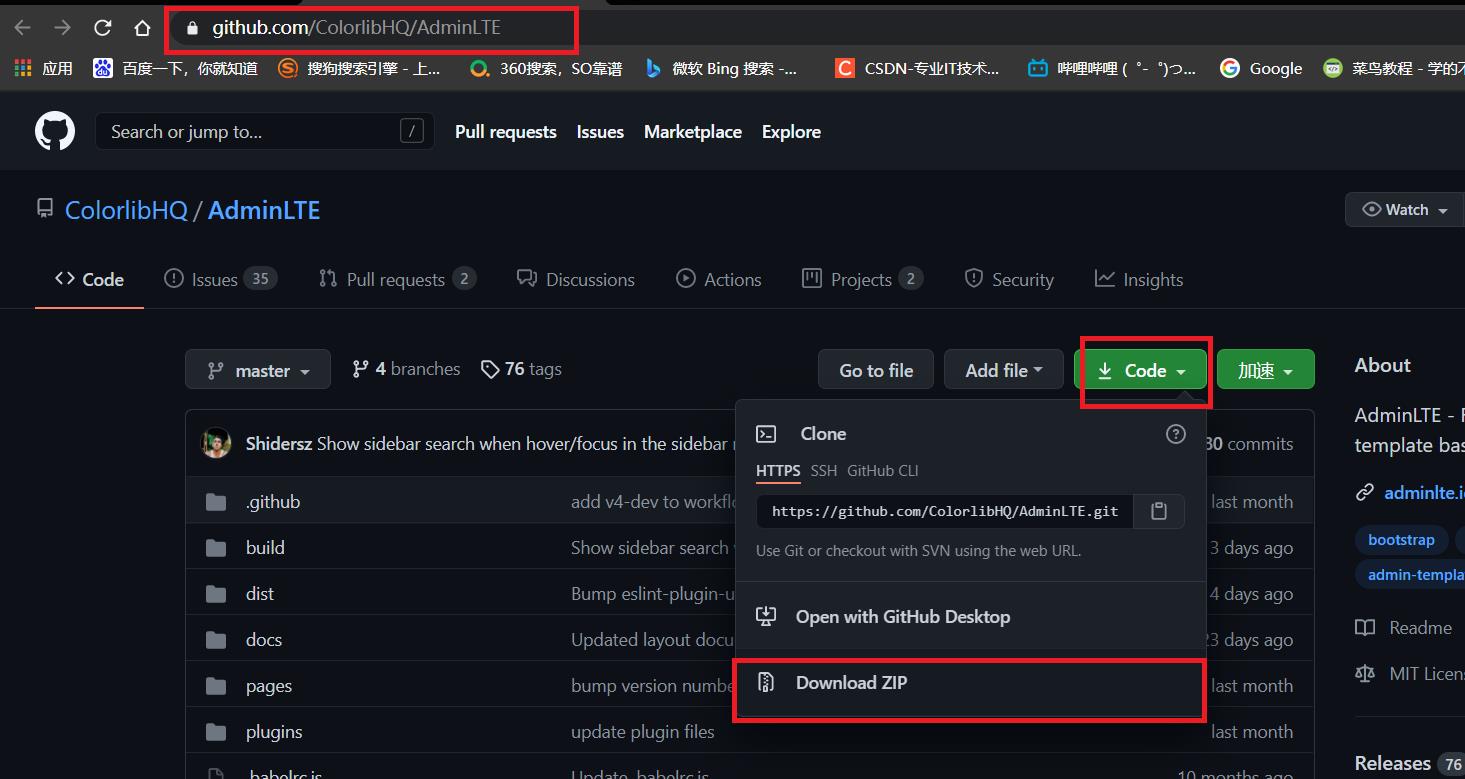Open the Google bookmark
The height and width of the screenshot is (779, 1465).
(x=1261, y=68)
